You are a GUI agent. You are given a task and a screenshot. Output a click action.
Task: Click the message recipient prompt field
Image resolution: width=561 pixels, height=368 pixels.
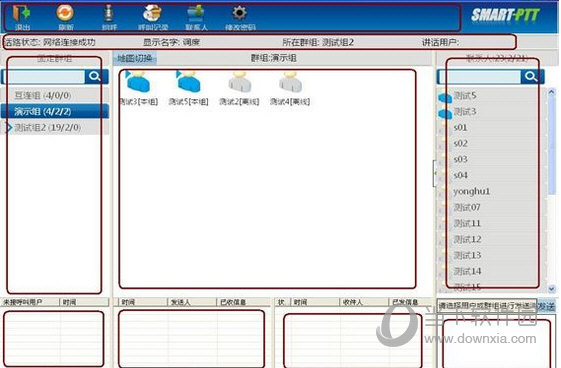(487, 306)
